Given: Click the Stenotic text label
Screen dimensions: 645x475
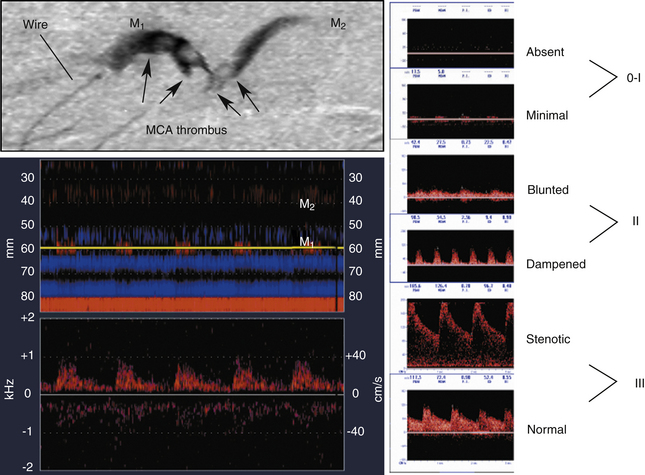Looking at the screenshot, I should [547, 340].
